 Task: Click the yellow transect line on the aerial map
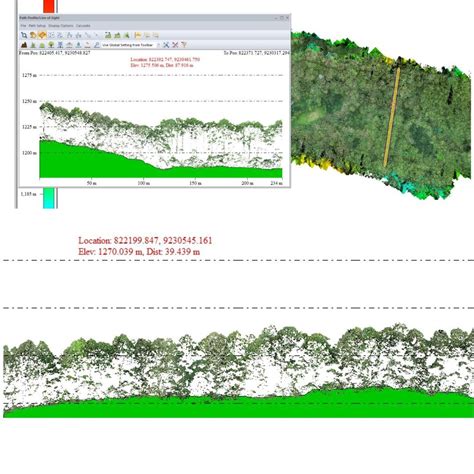point(392,117)
